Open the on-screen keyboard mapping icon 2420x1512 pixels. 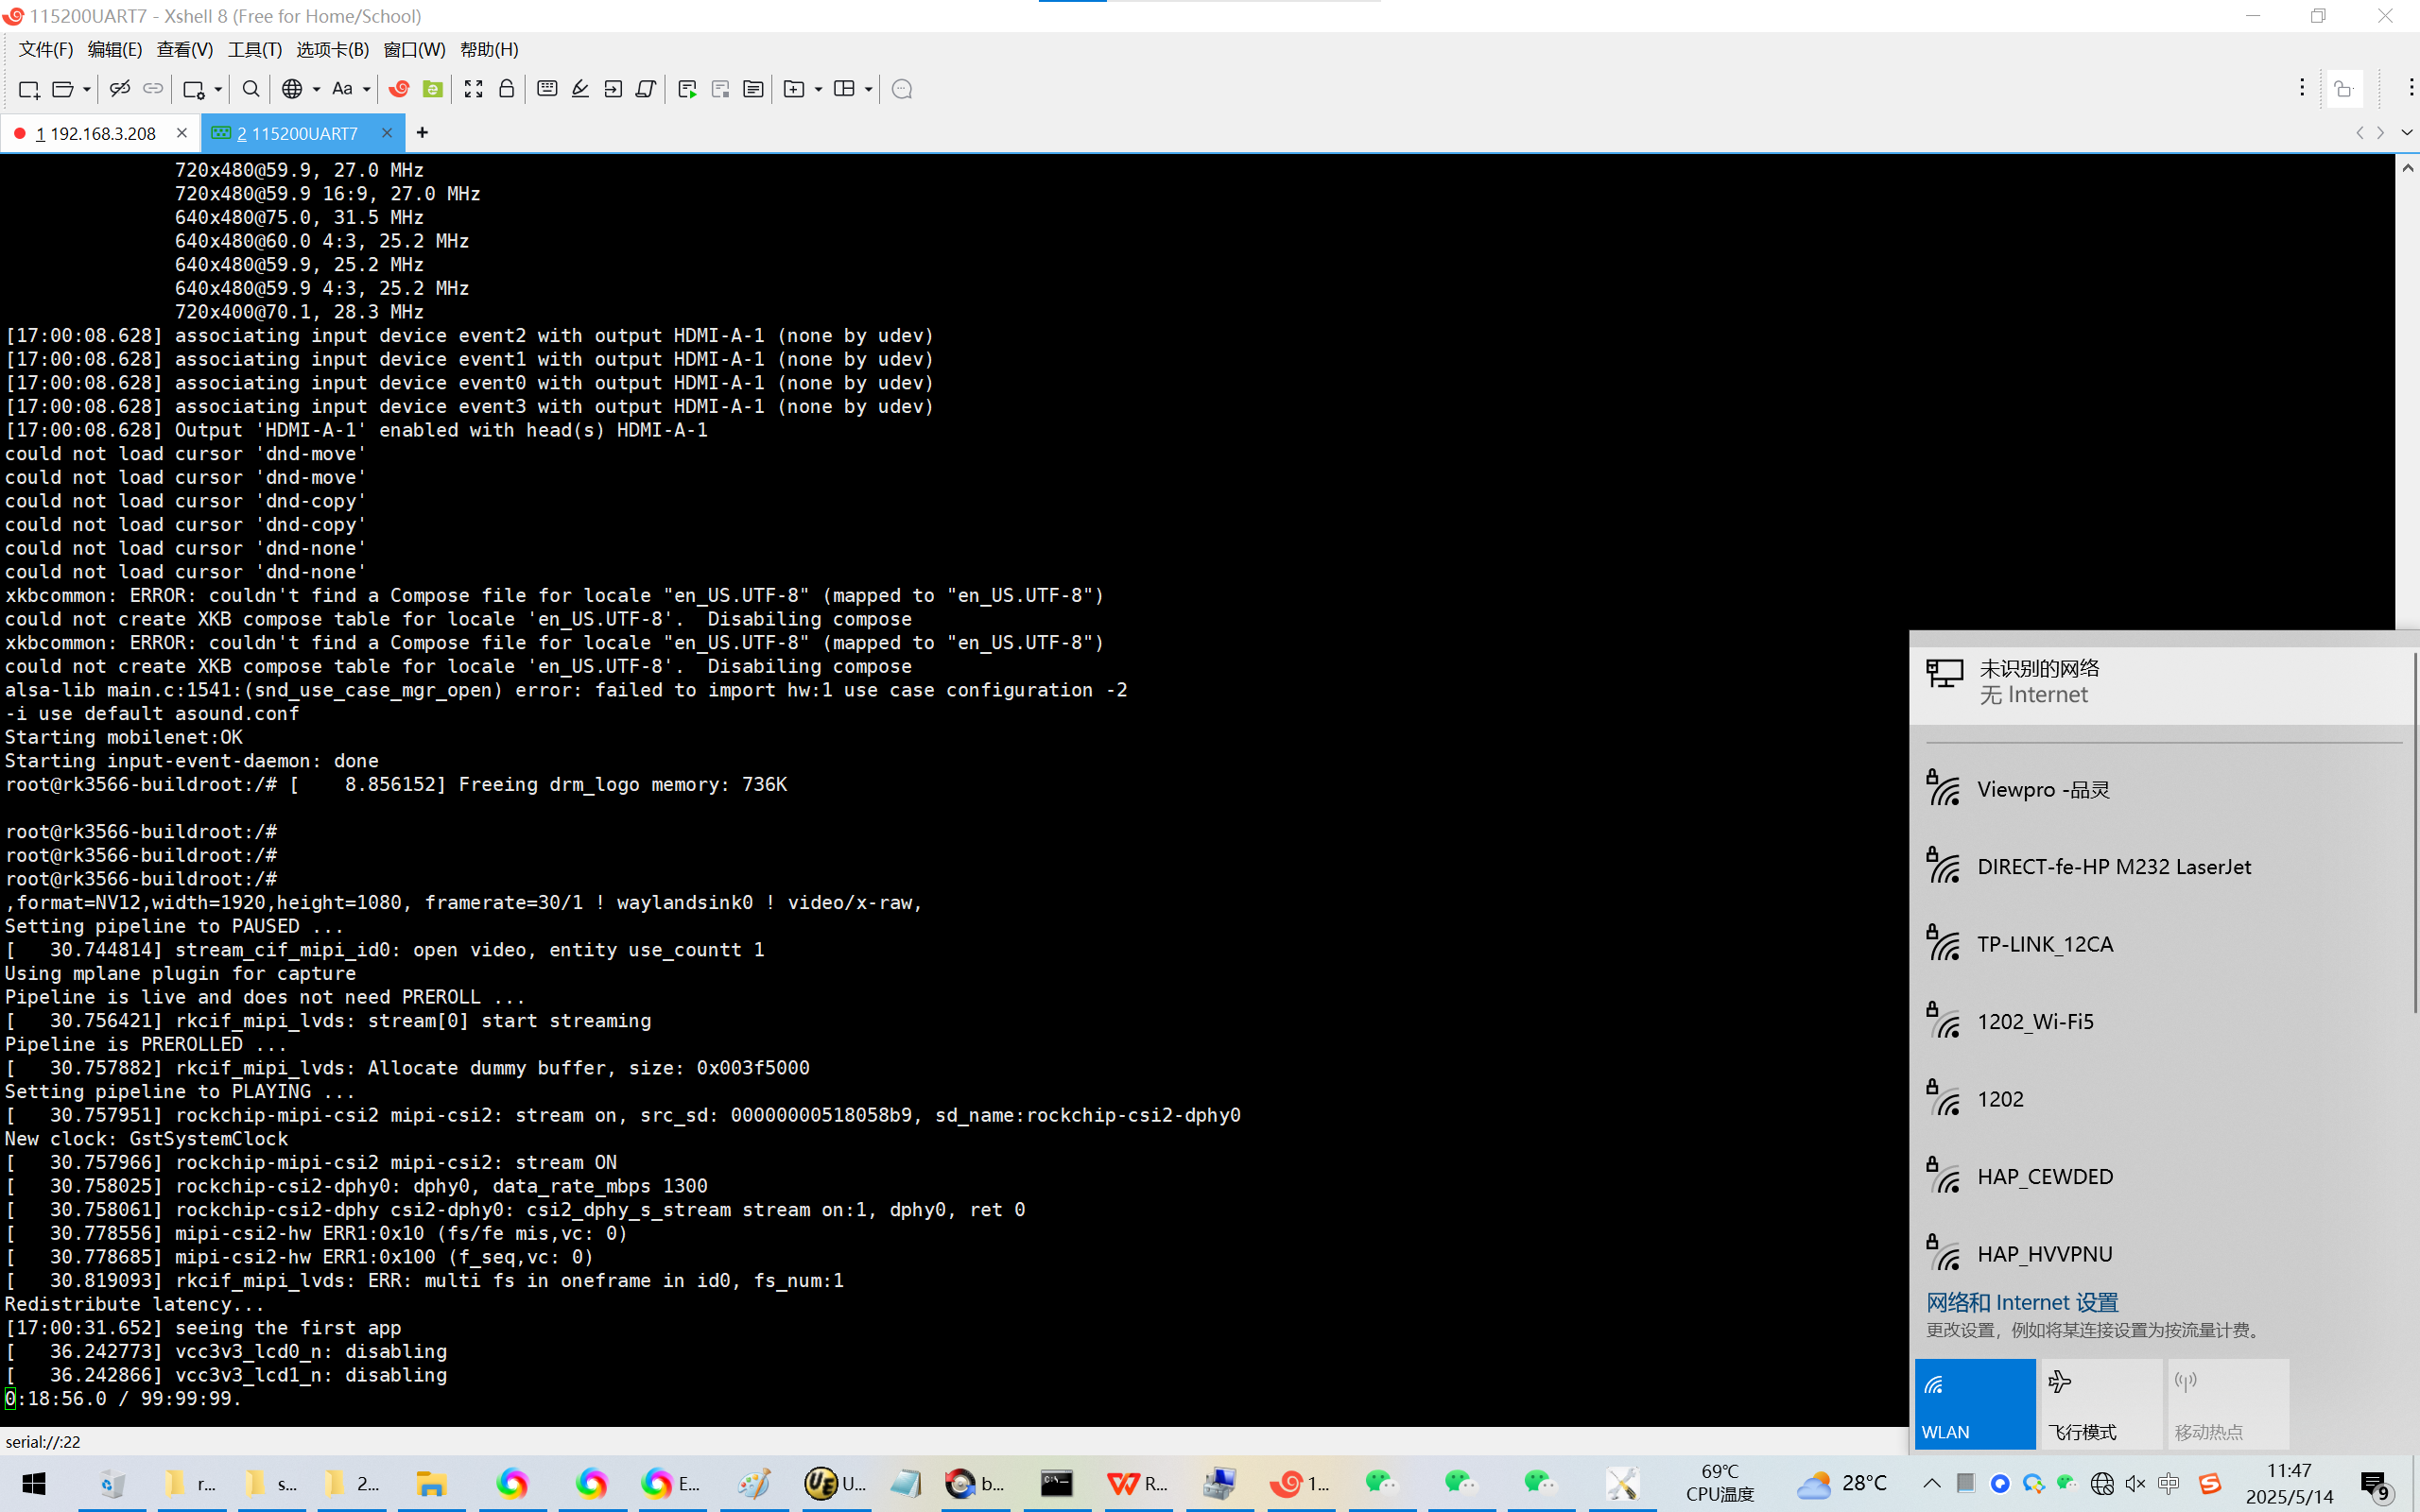point(547,89)
